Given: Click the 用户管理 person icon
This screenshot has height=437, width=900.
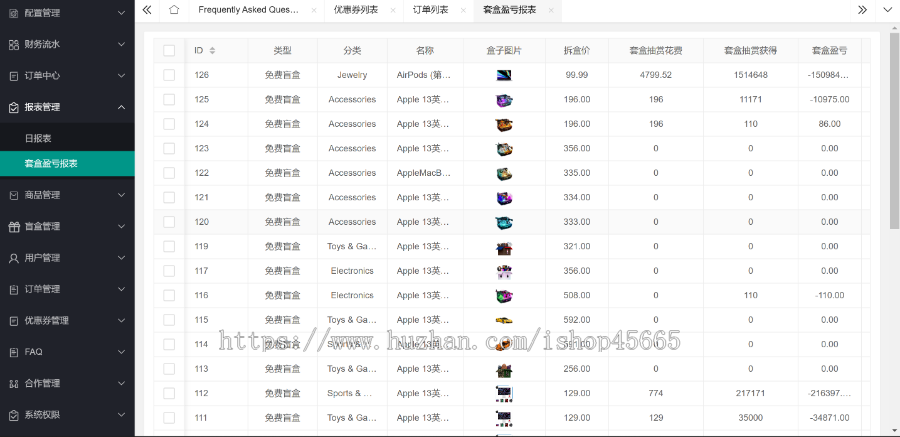Looking at the screenshot, I should click(14, 258).
